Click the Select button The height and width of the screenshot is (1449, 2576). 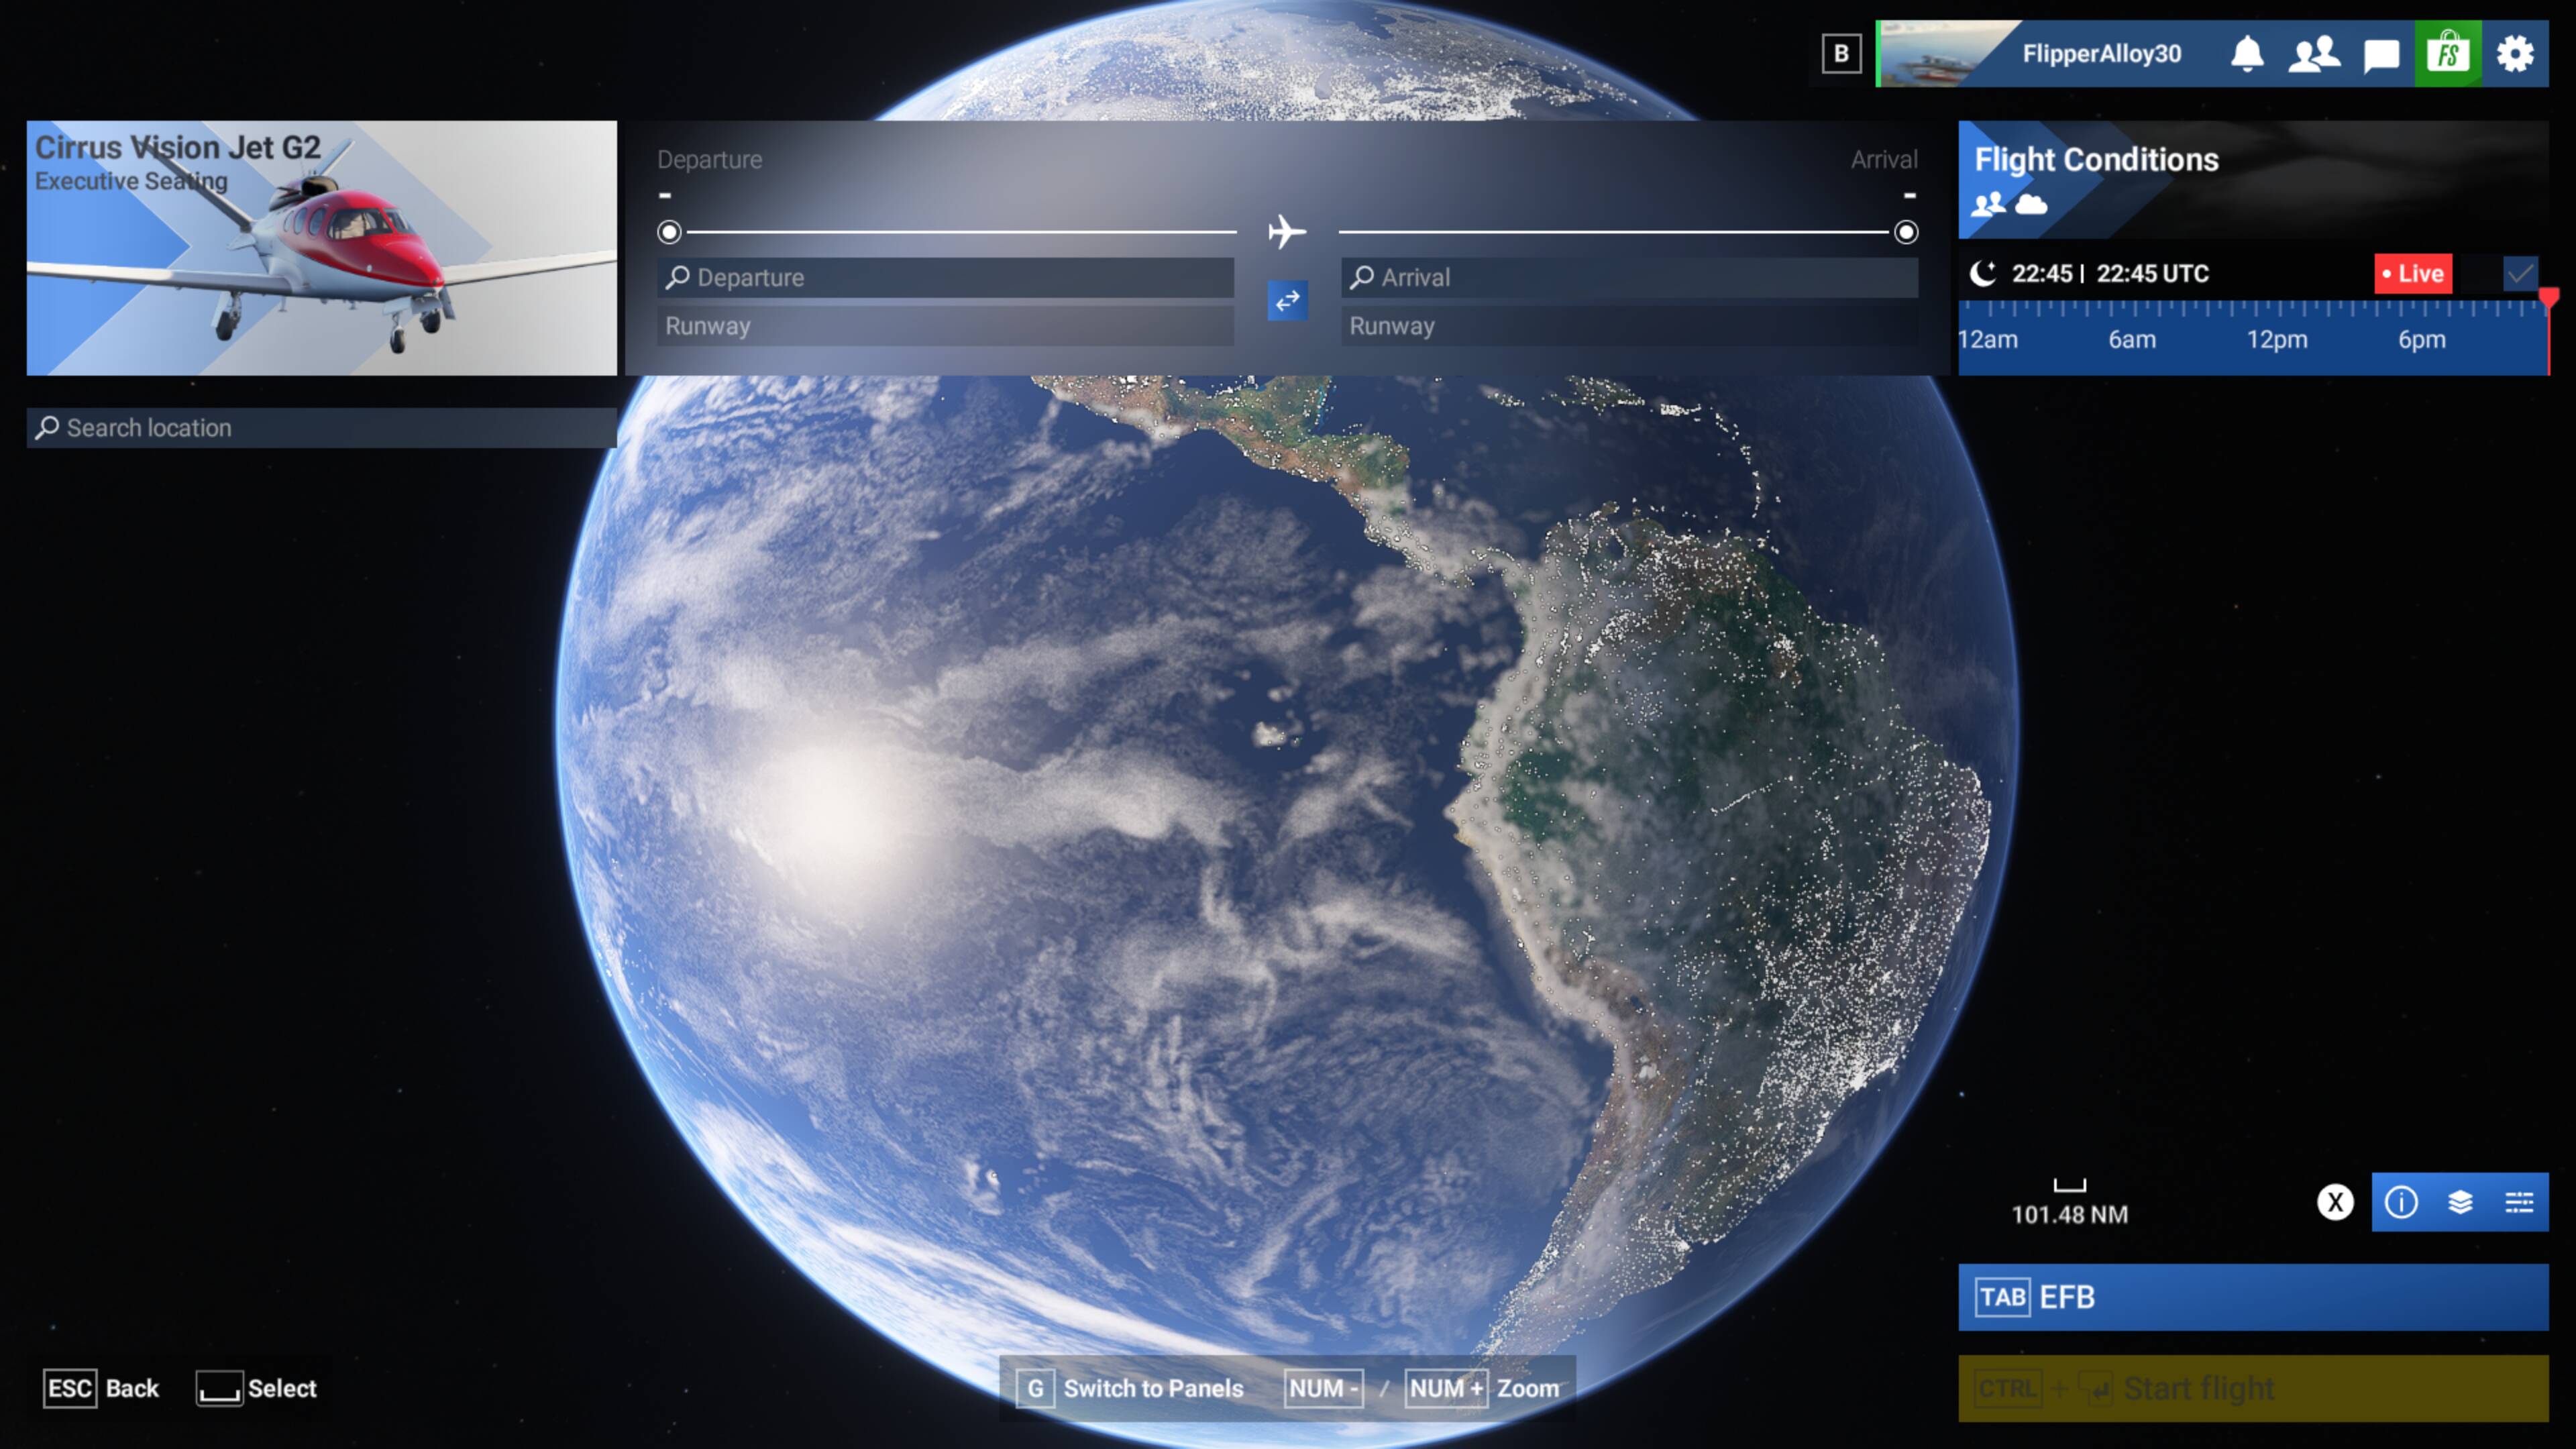257,1388
